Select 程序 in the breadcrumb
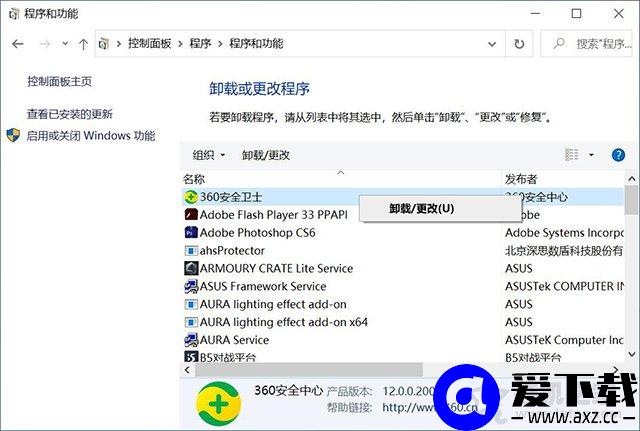This screenshot has width=640, height=431. pos(200,43)
